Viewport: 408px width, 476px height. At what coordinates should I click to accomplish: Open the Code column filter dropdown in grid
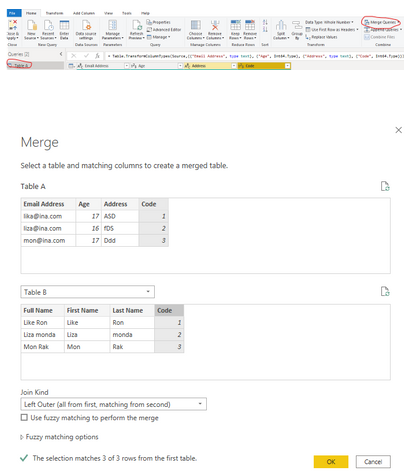tap(287, 66)
